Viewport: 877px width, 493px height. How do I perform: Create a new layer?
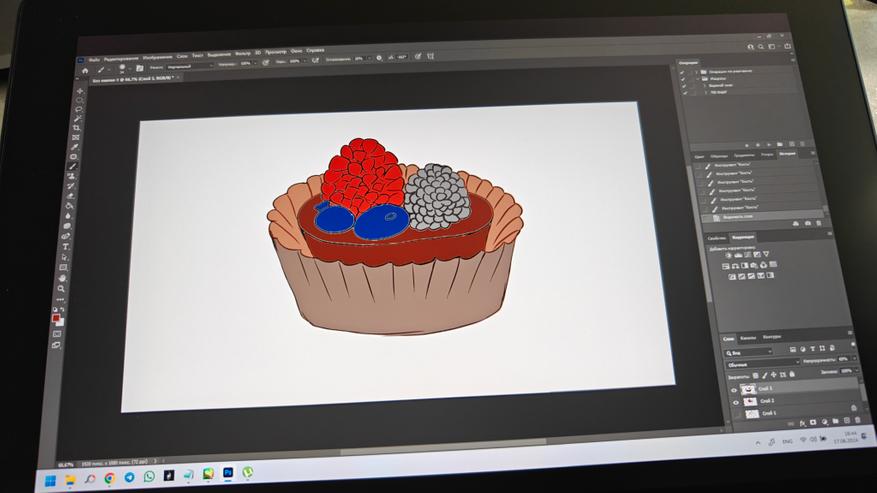pos(846,421)
